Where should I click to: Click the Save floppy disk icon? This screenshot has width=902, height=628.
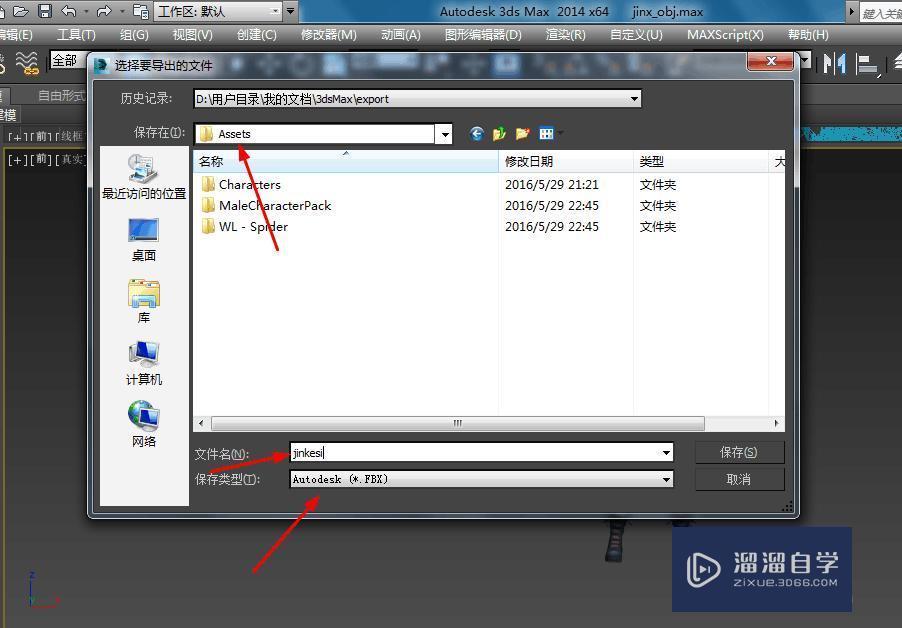click(x=45, y=11)
